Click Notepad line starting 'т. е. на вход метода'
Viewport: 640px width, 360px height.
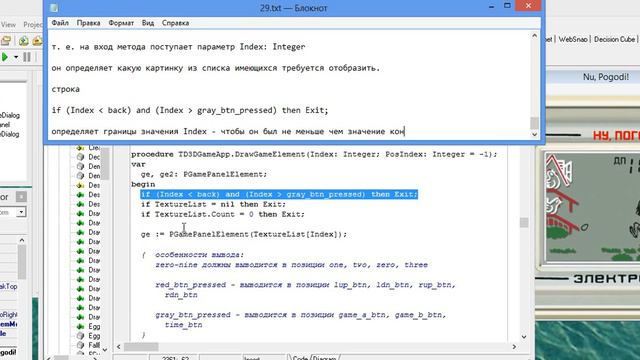point(178,47)
